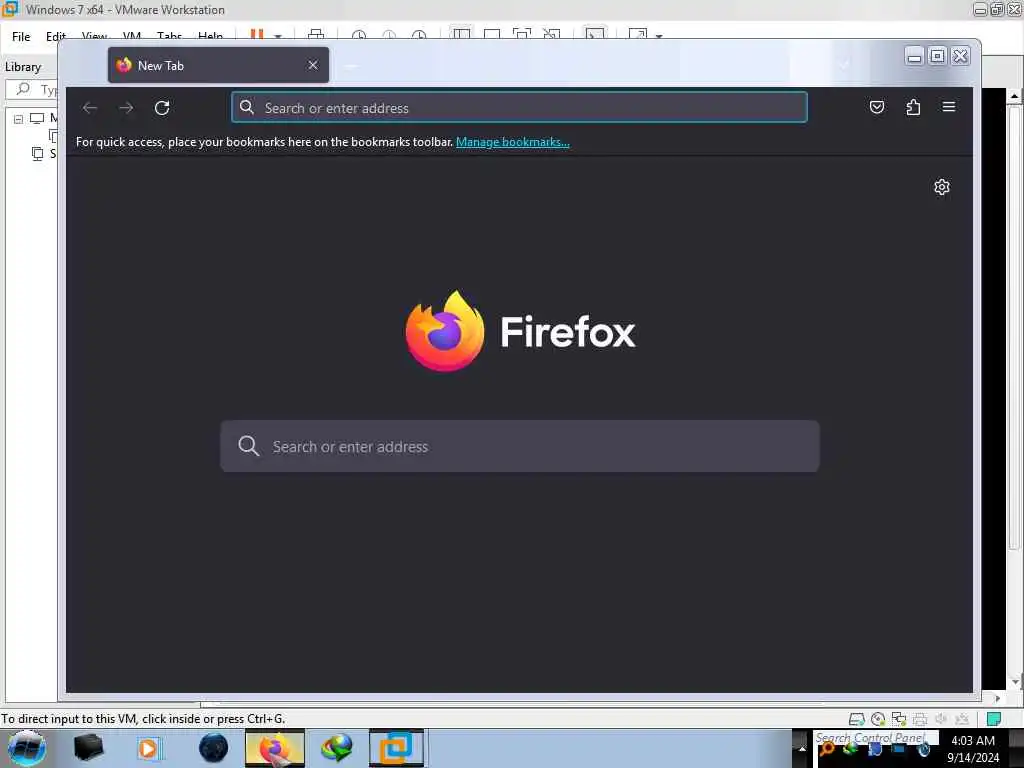Click VMware status bar printer icon
The image size is (1024, 768).
point(920,719)
